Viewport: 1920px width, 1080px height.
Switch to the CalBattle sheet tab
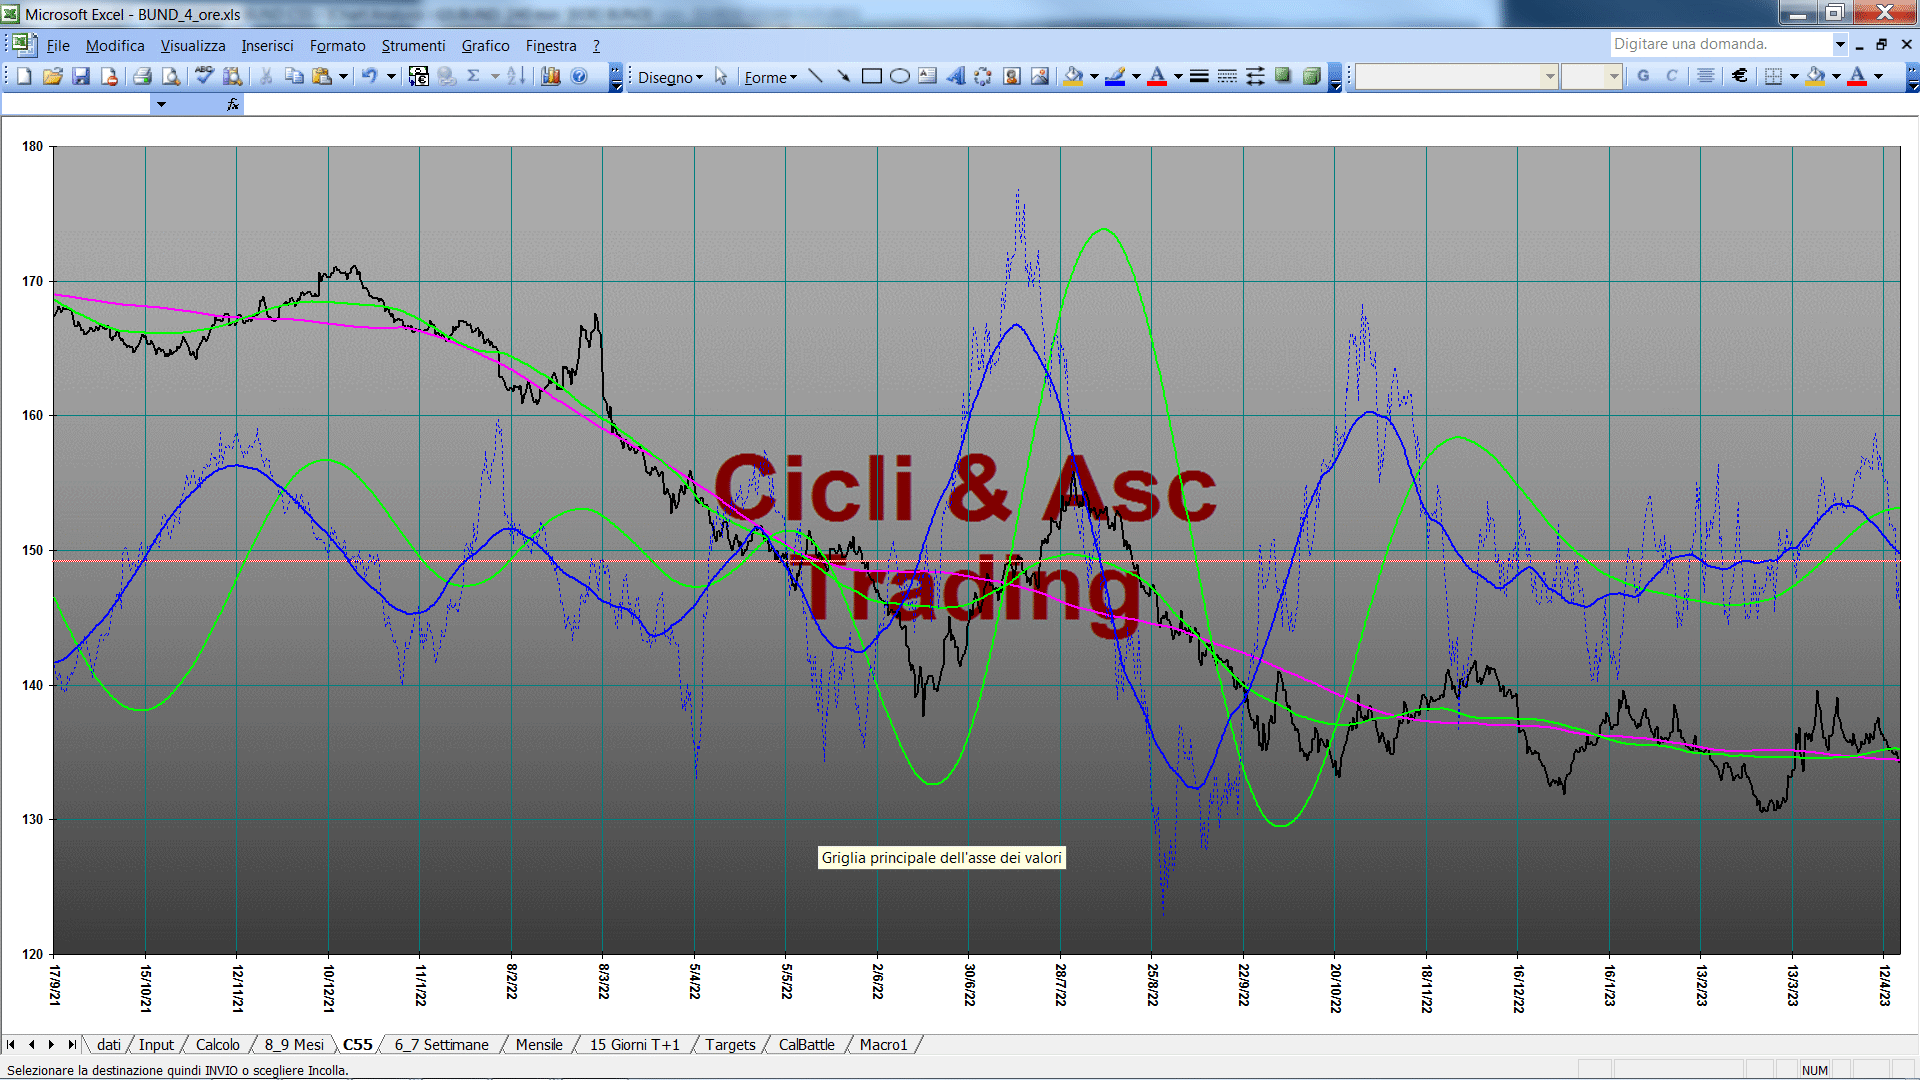pyautogui.click(x=806, y=1045)
